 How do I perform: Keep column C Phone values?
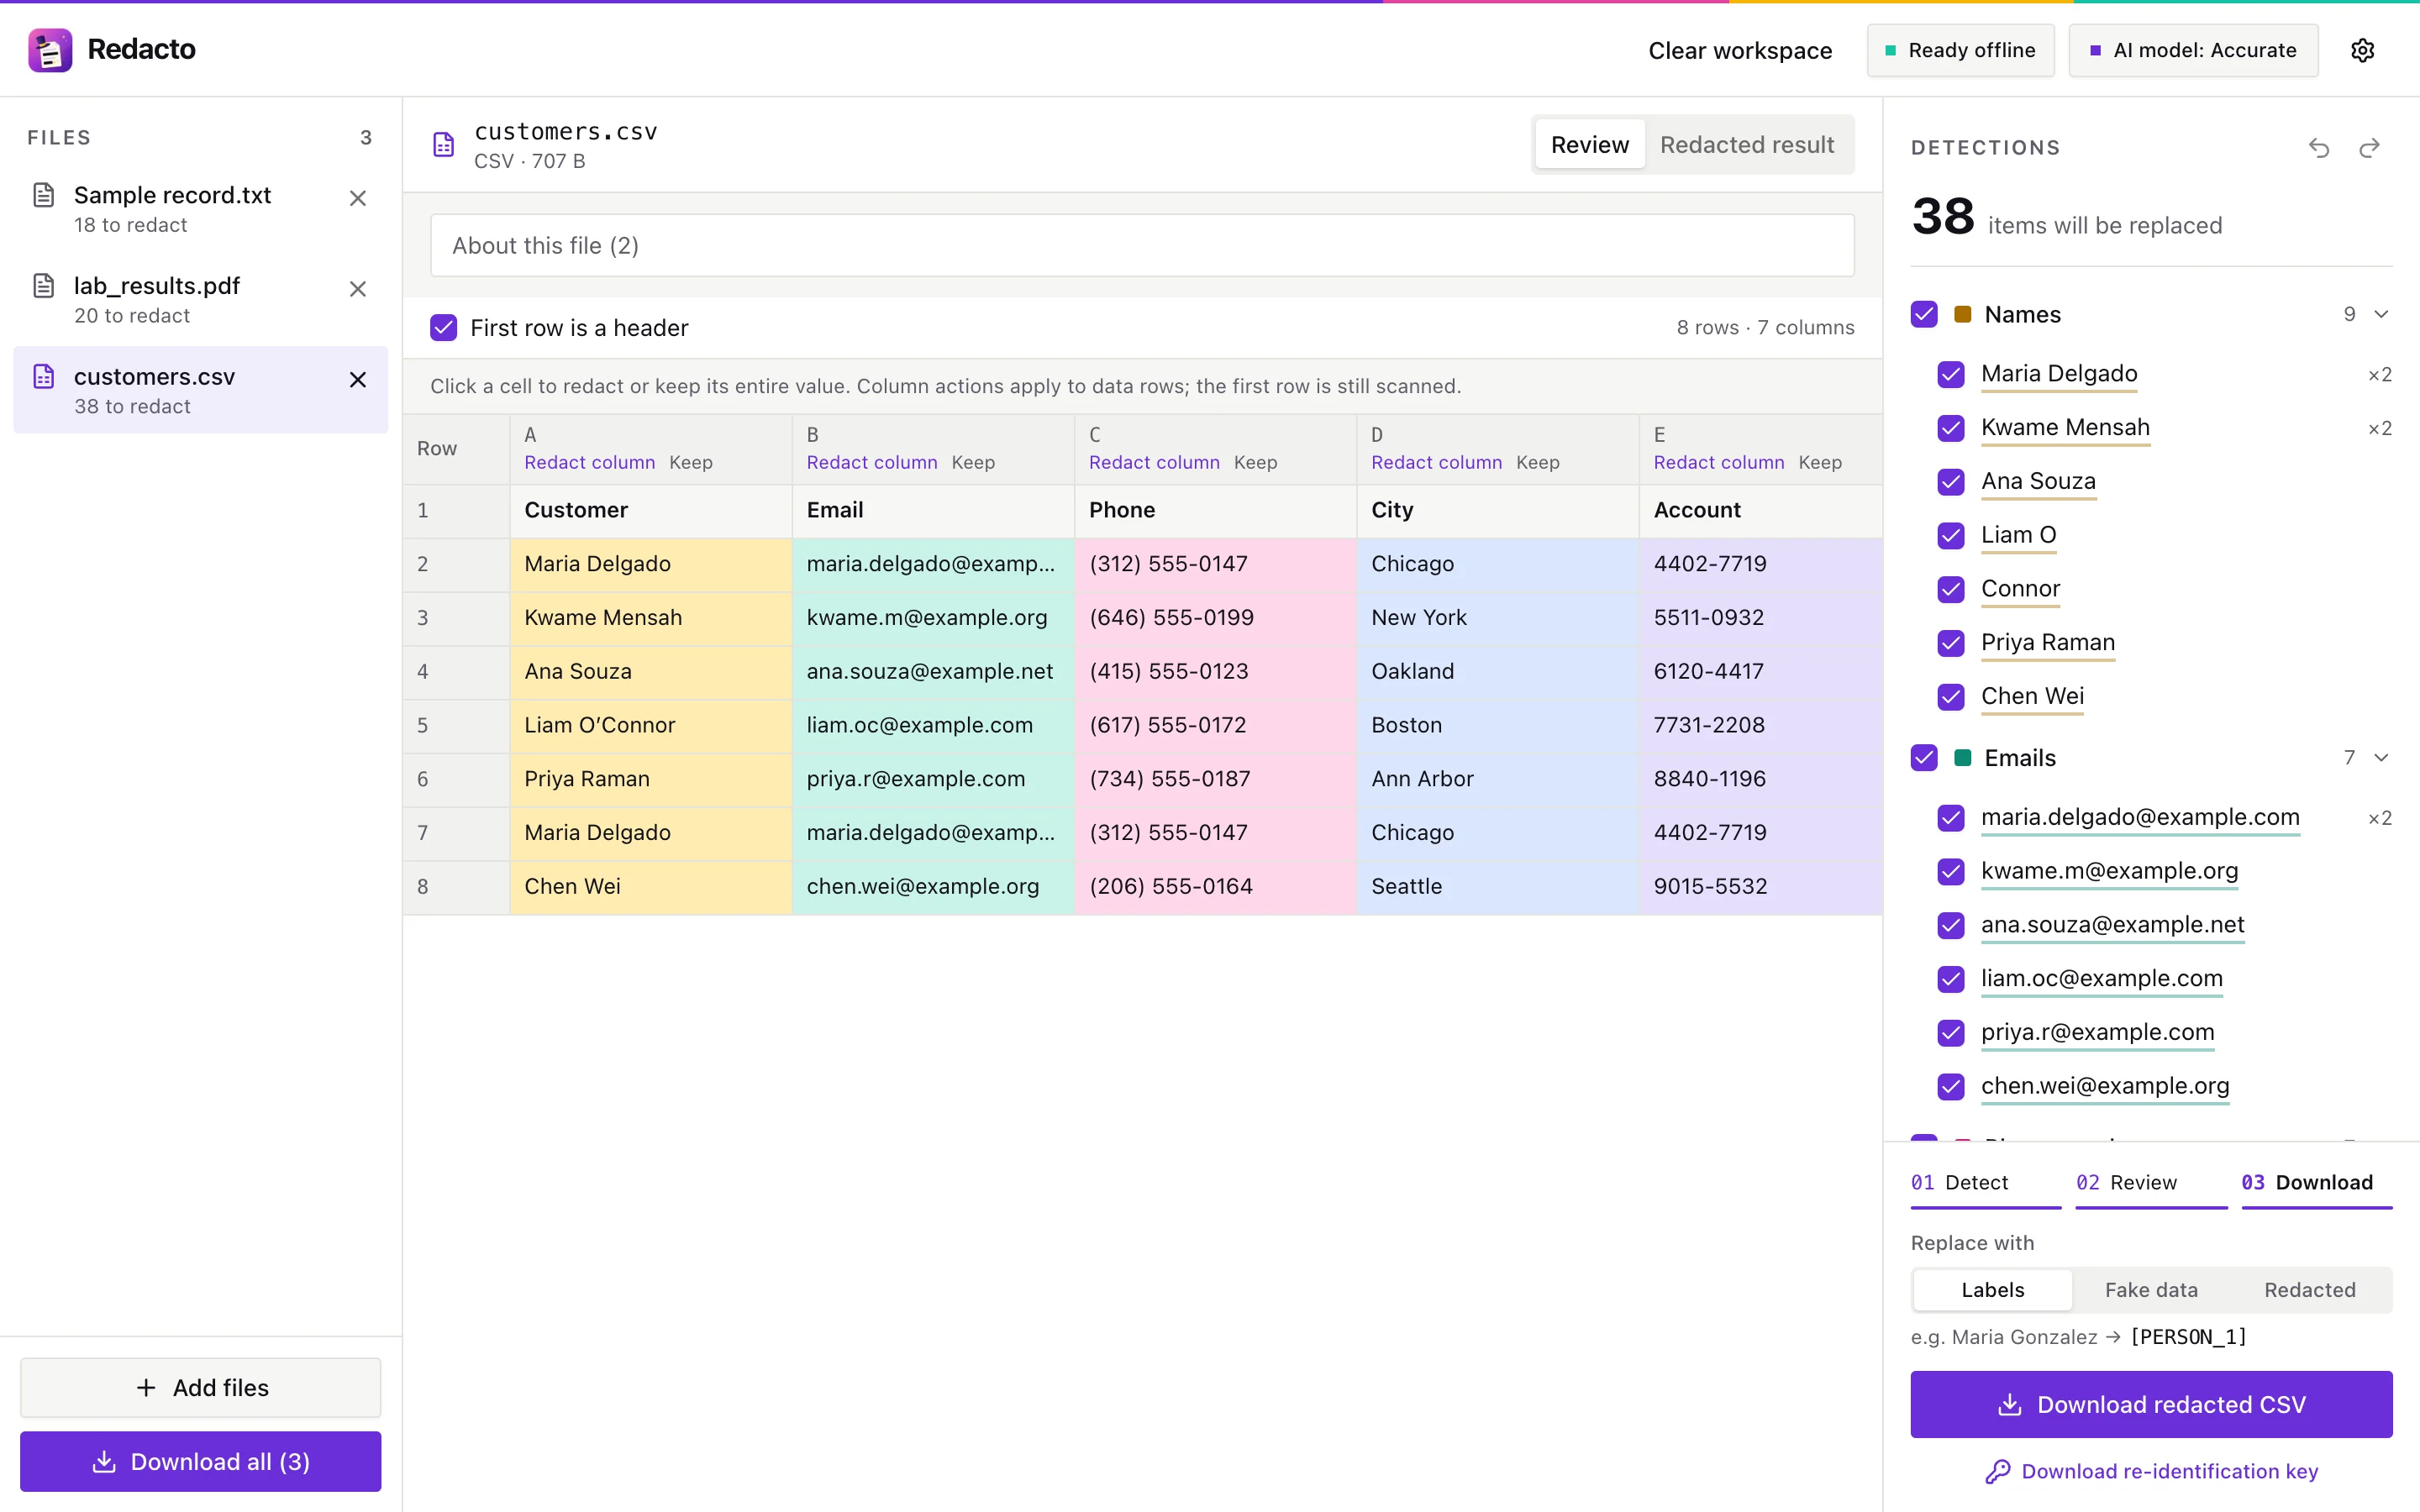tap(1255, 462)
